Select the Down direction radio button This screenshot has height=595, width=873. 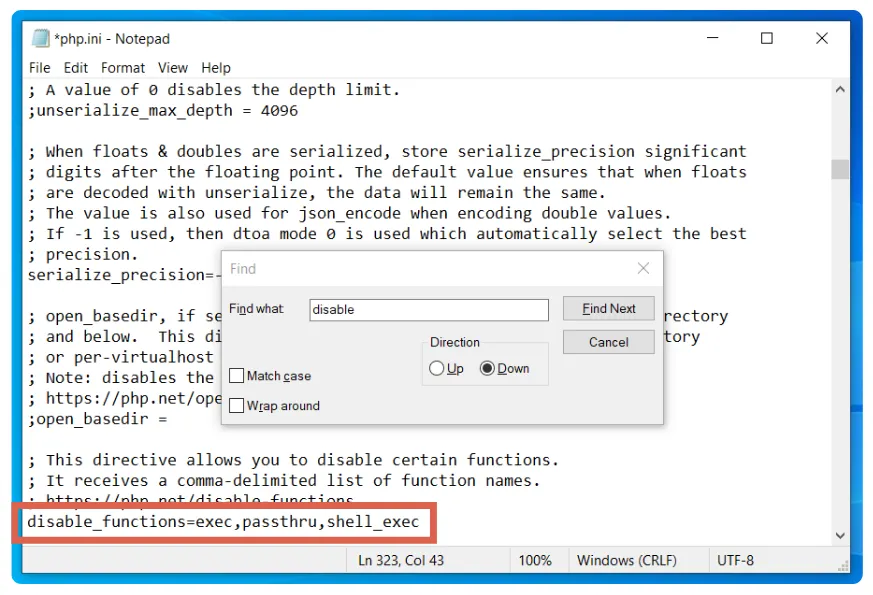pyautogui.click(x=488, y=368)
